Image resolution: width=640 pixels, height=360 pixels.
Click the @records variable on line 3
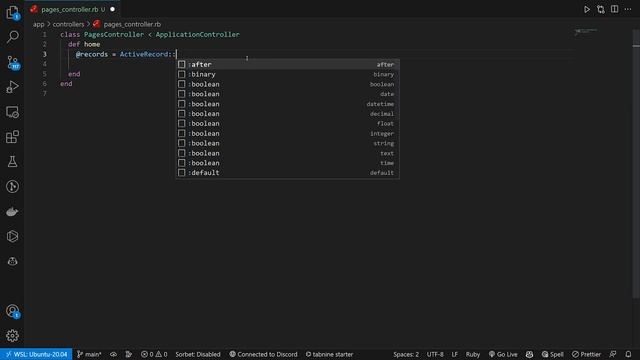[x=92, y=54]
